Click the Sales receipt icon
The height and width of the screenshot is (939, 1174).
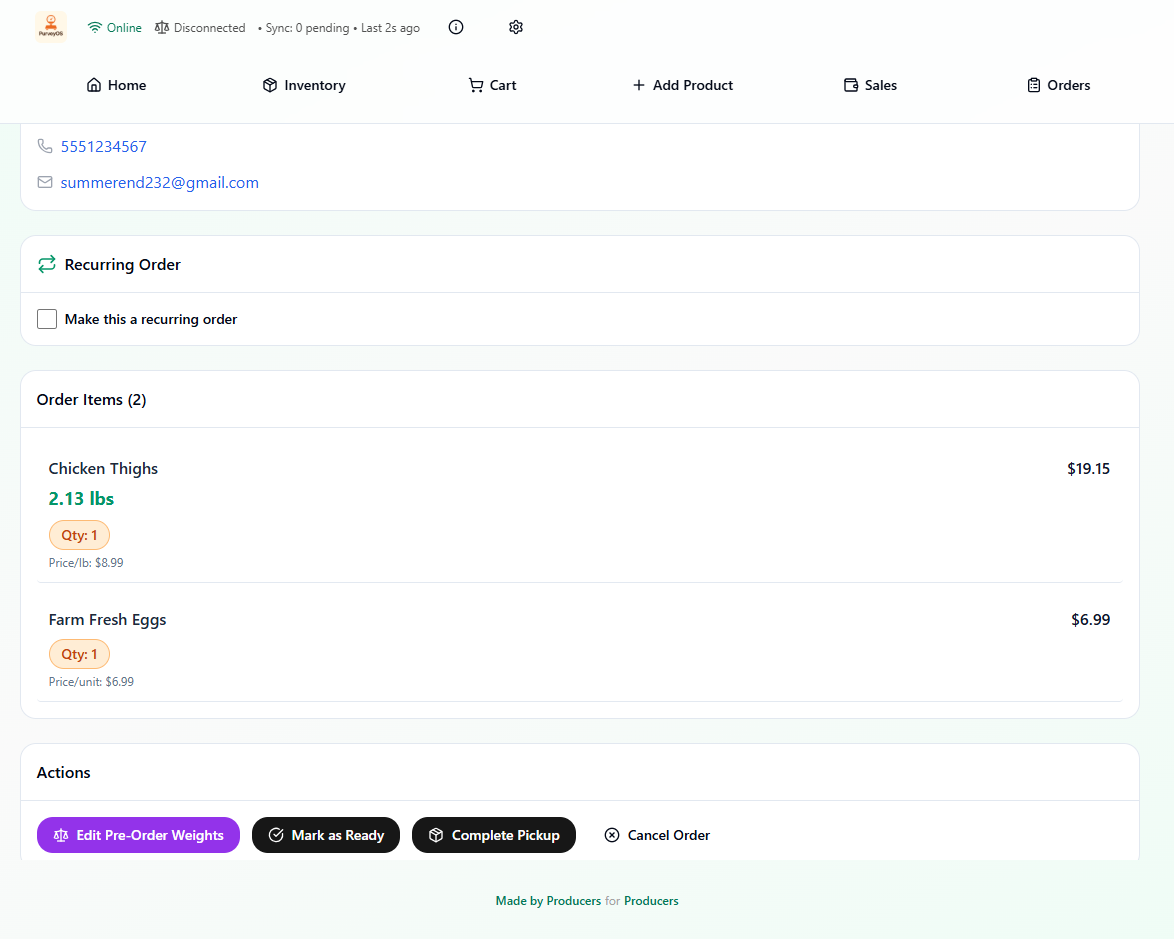click(x=850, y=85)
